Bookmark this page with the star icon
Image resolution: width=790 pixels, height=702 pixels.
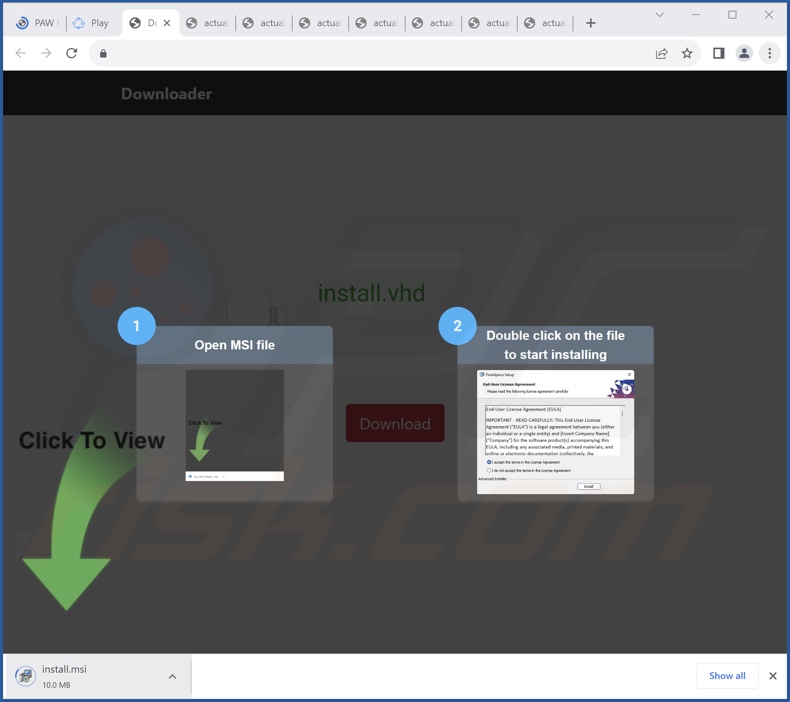(687, 53)
